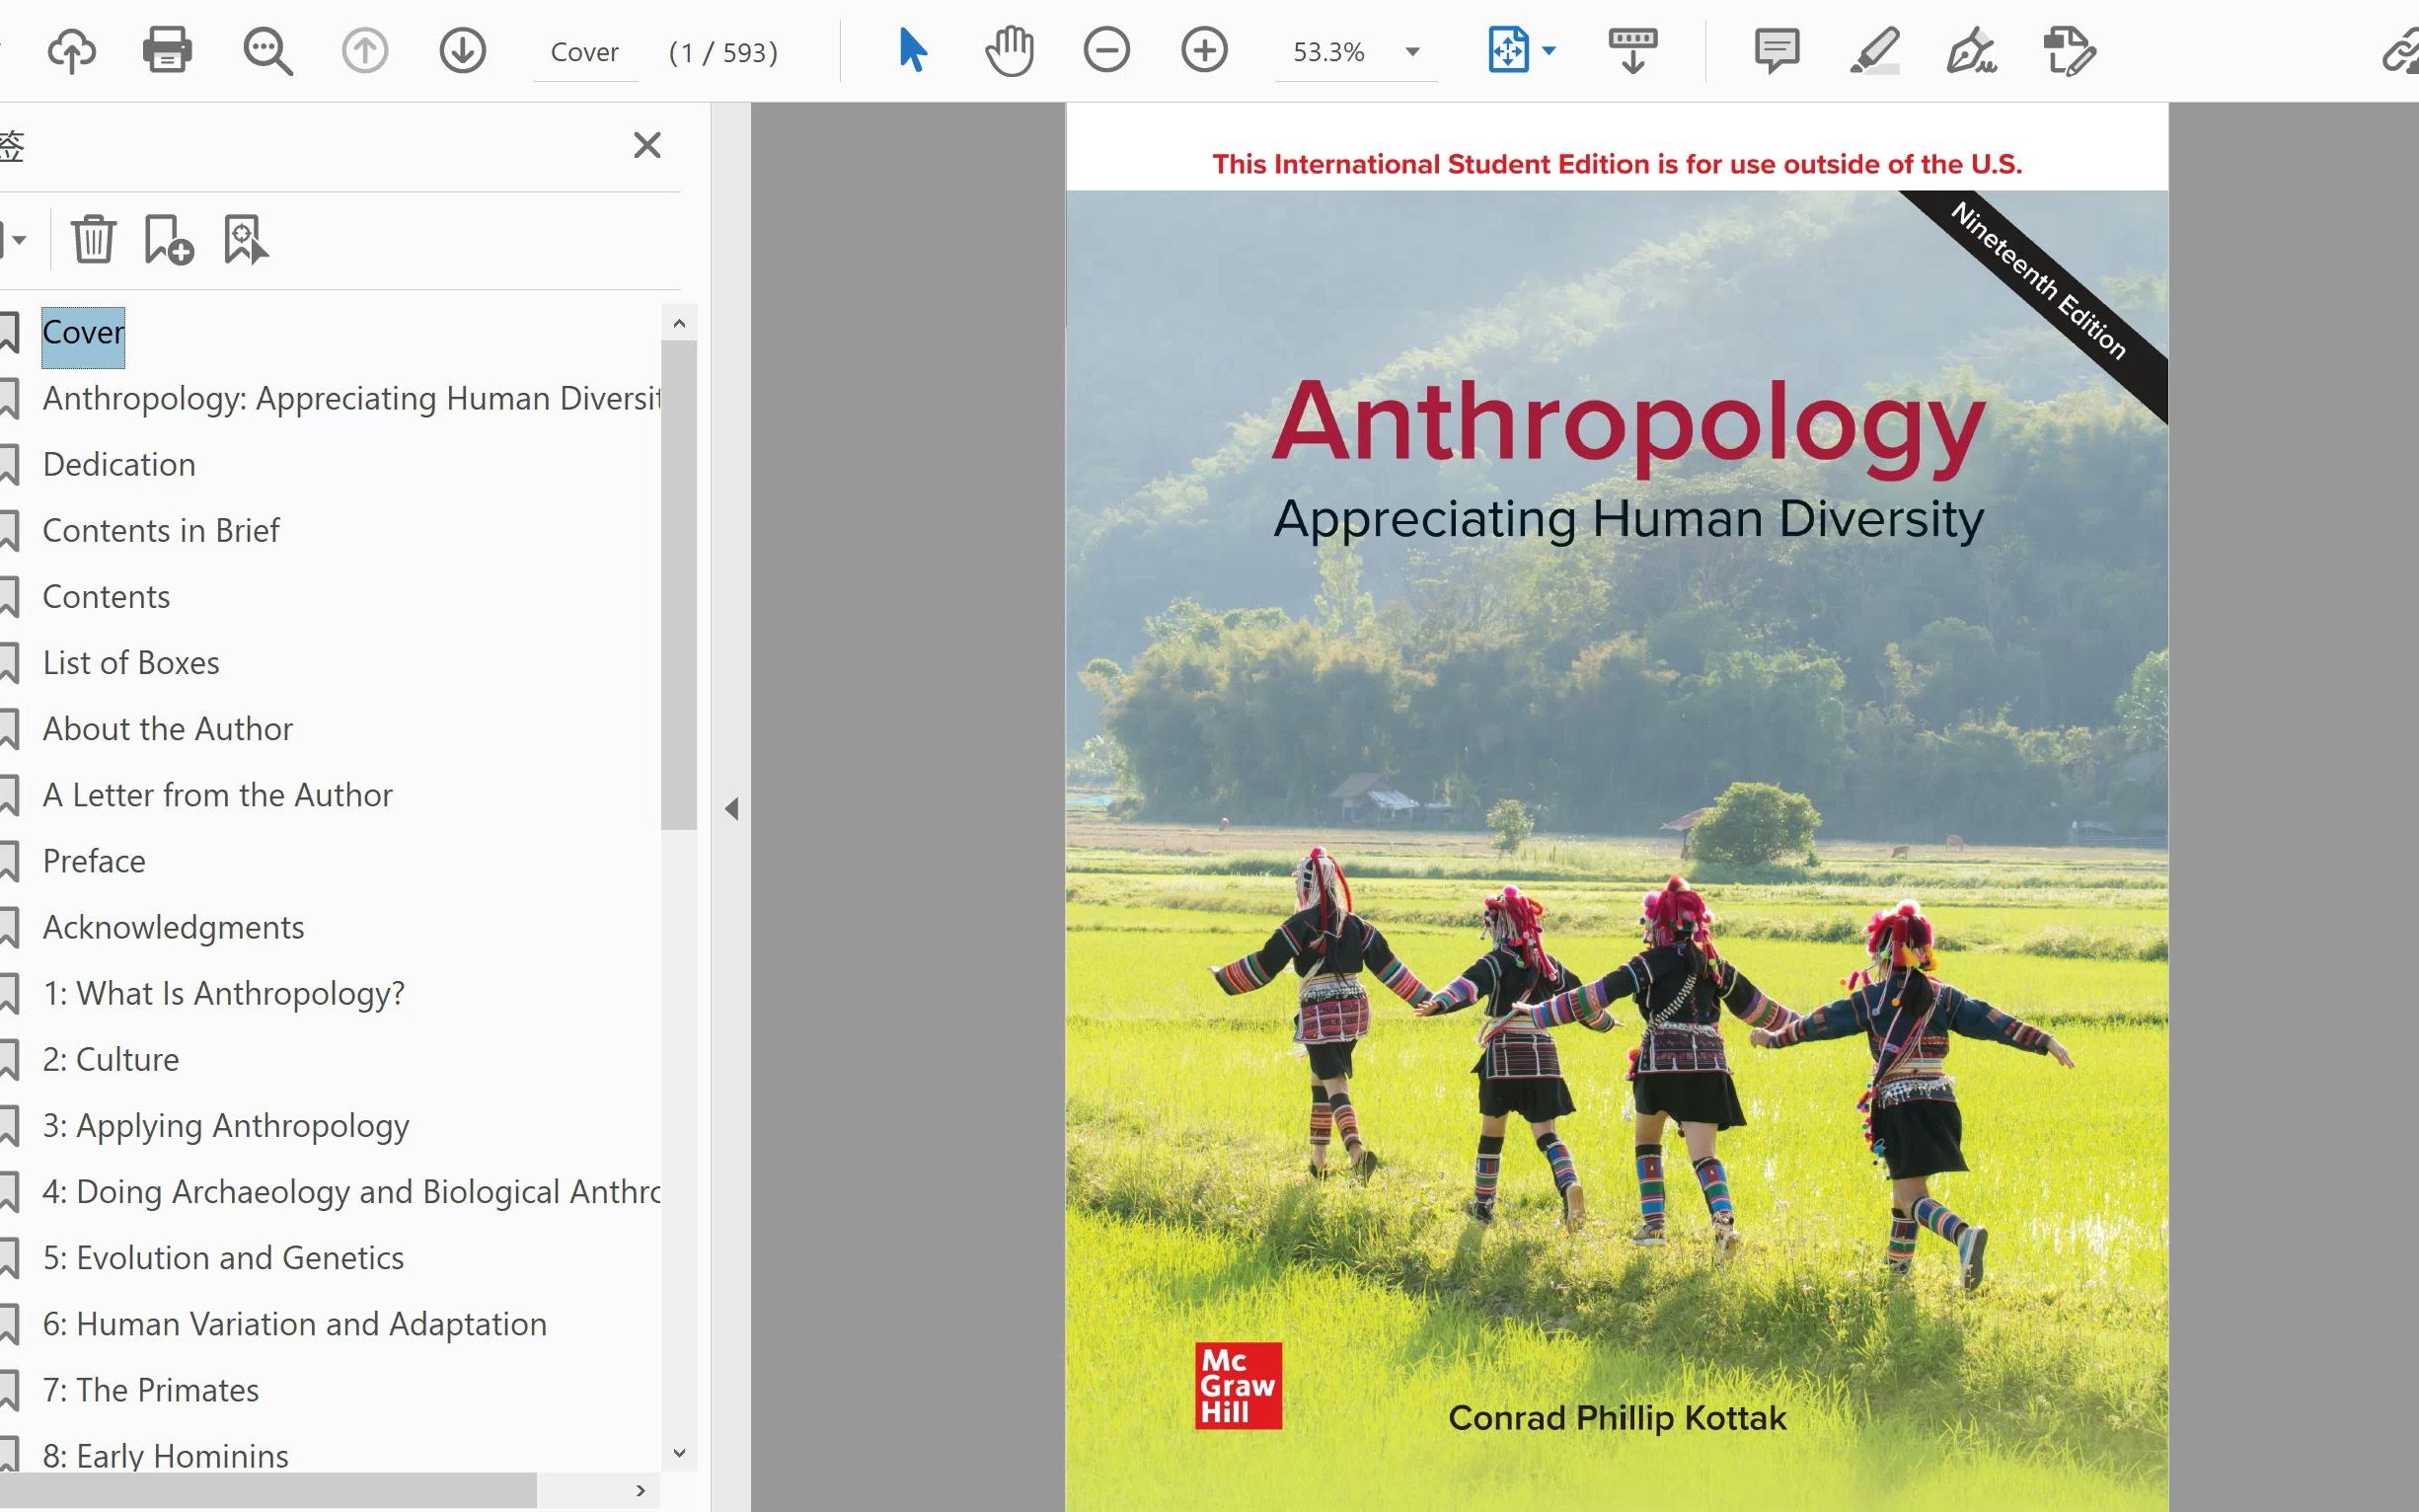Open zoom level dropdown arrow

click(x=1413, y=52)
